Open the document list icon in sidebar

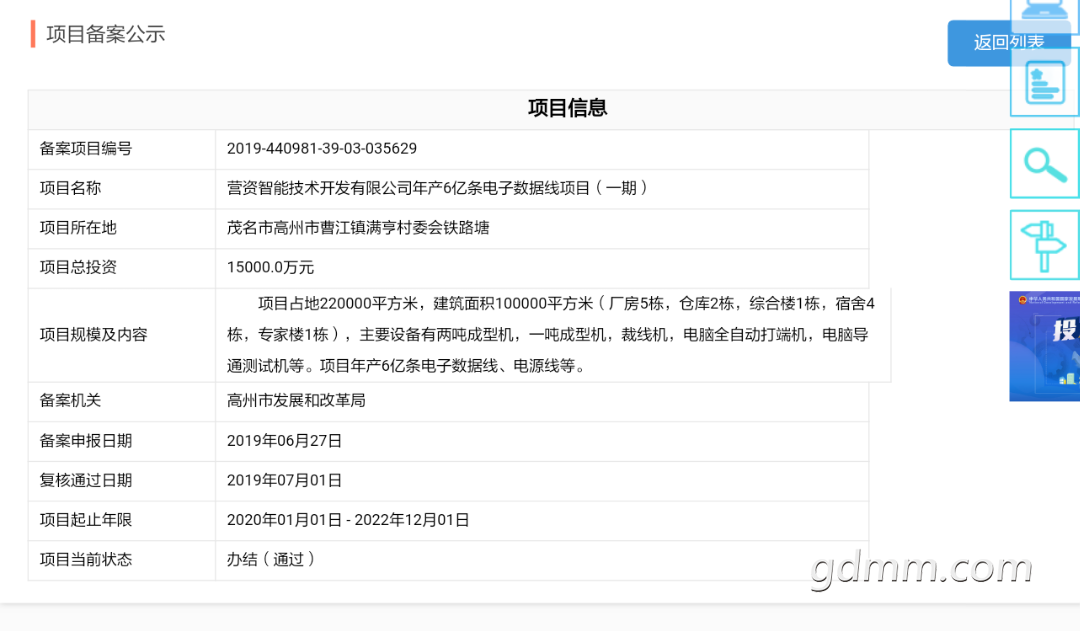pos(1045,84)
